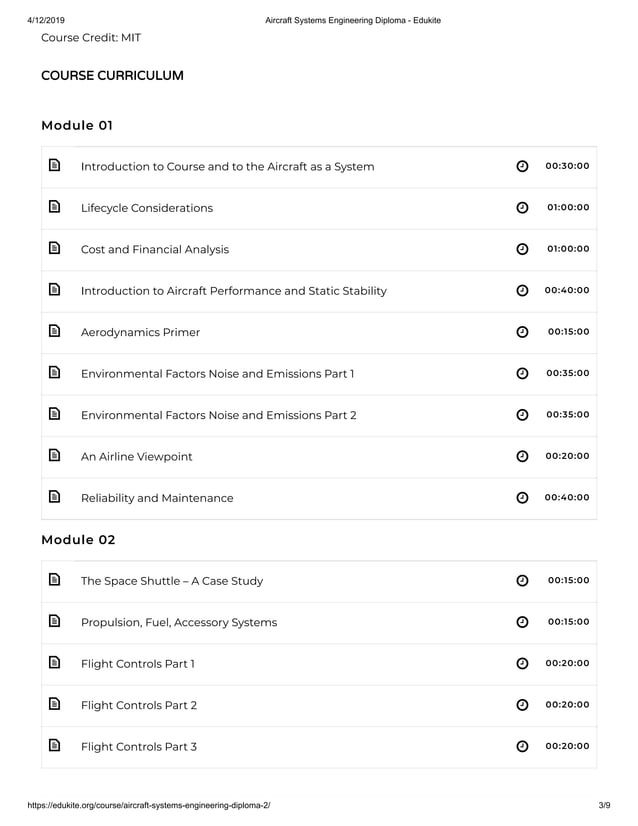Image resolution: width=638 pixels, height=826 pixels.
Task: Click clock icon in Cost and Financial Analysis row
Action: 522,249
